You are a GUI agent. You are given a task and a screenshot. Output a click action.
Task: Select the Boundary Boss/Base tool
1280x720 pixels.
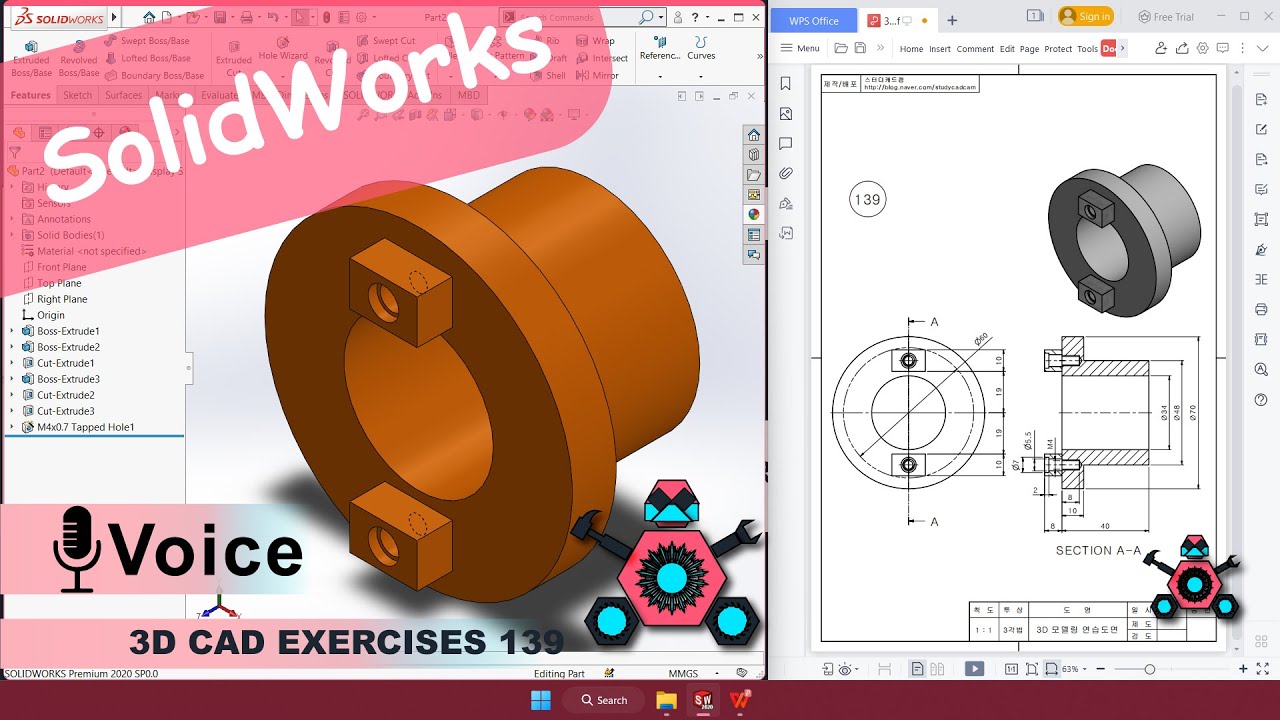click(153, 75)
